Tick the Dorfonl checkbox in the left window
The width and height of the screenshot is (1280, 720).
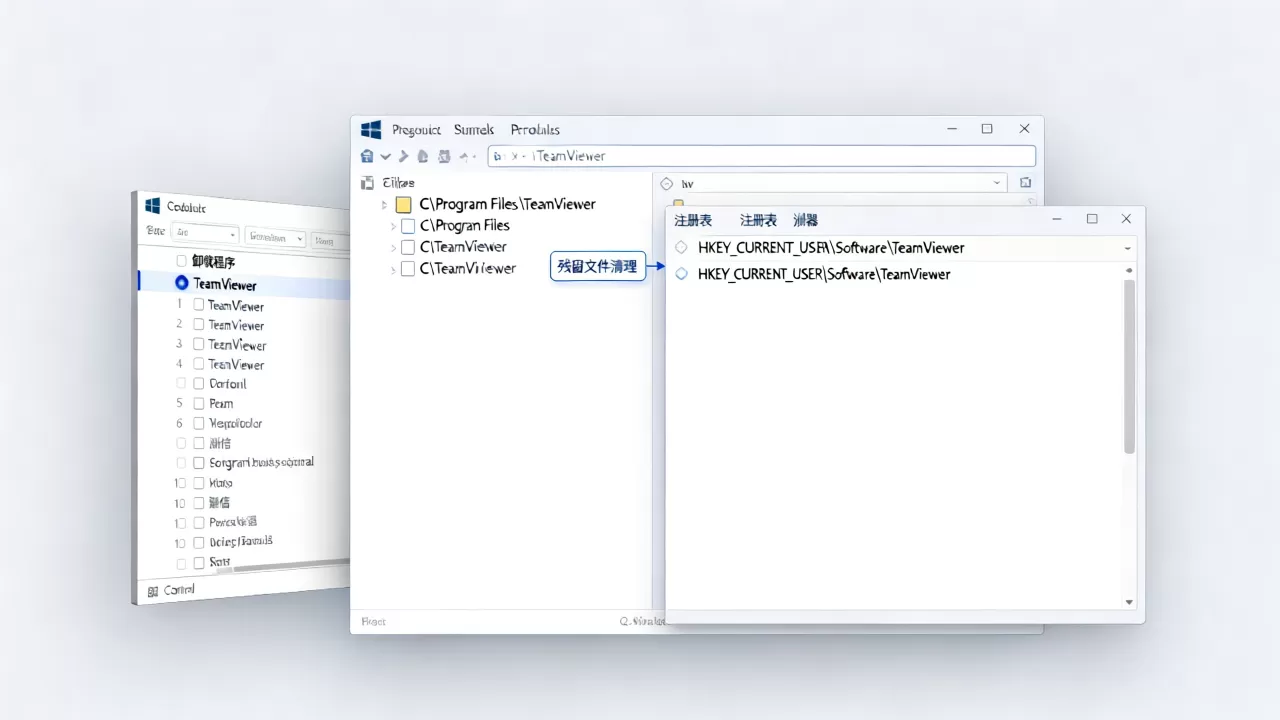pos(199,384)
